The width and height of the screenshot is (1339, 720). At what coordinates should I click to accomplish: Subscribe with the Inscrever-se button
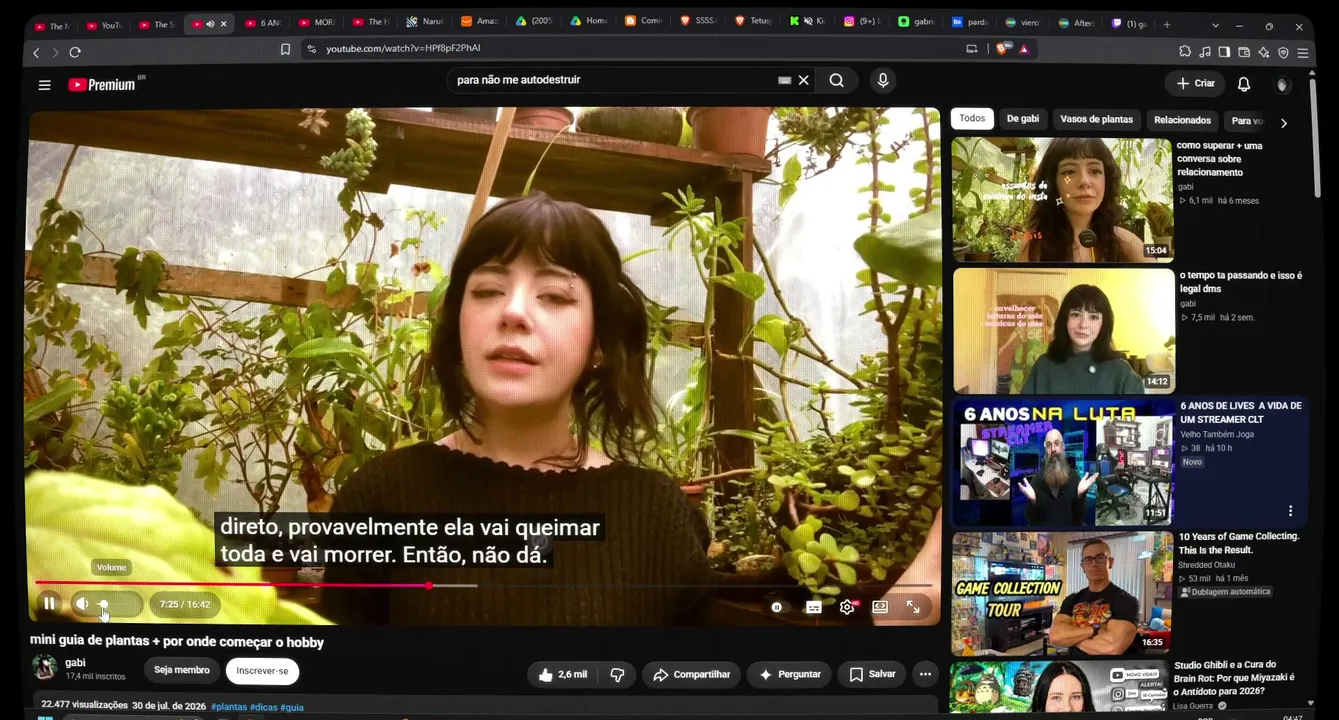click(x=262, y=671)
